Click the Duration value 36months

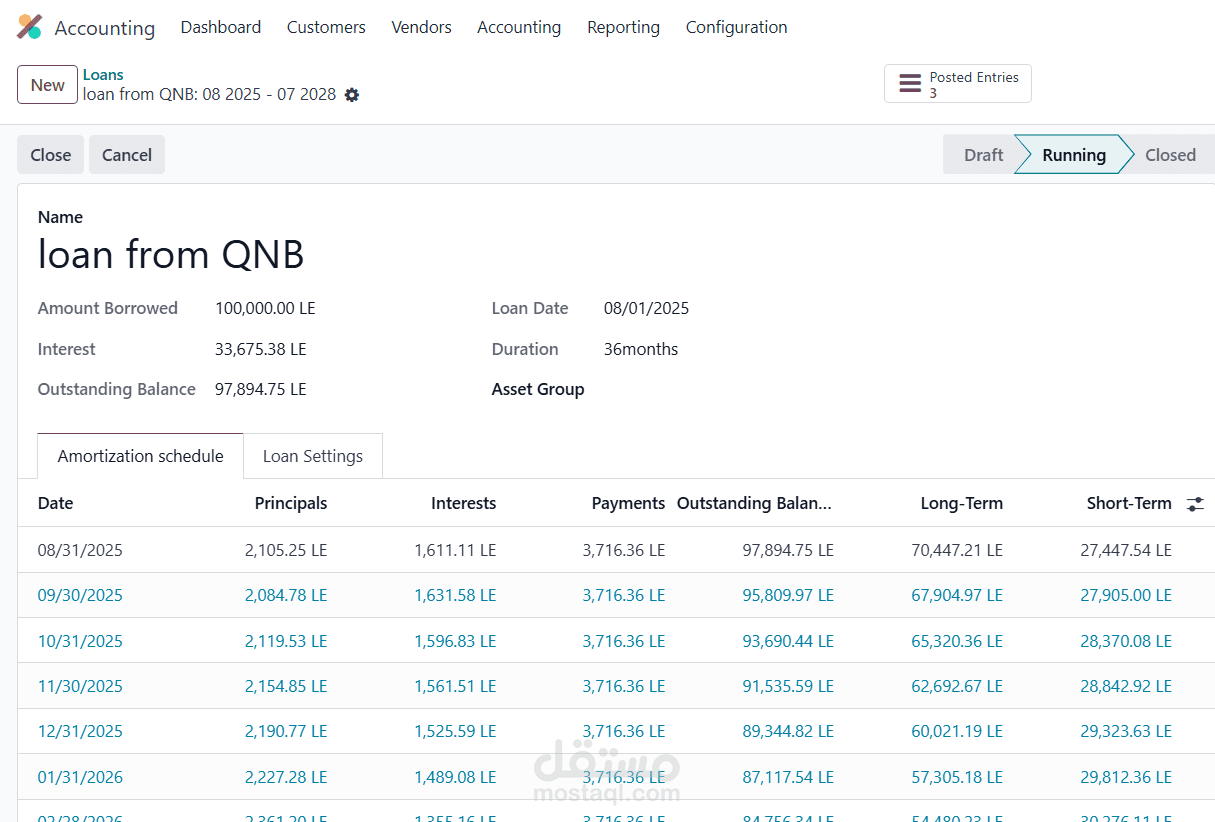641,349
